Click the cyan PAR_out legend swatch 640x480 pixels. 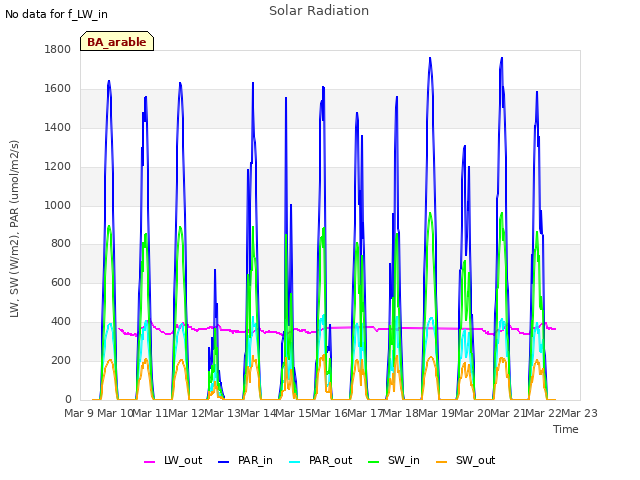[x=295, y=462]
